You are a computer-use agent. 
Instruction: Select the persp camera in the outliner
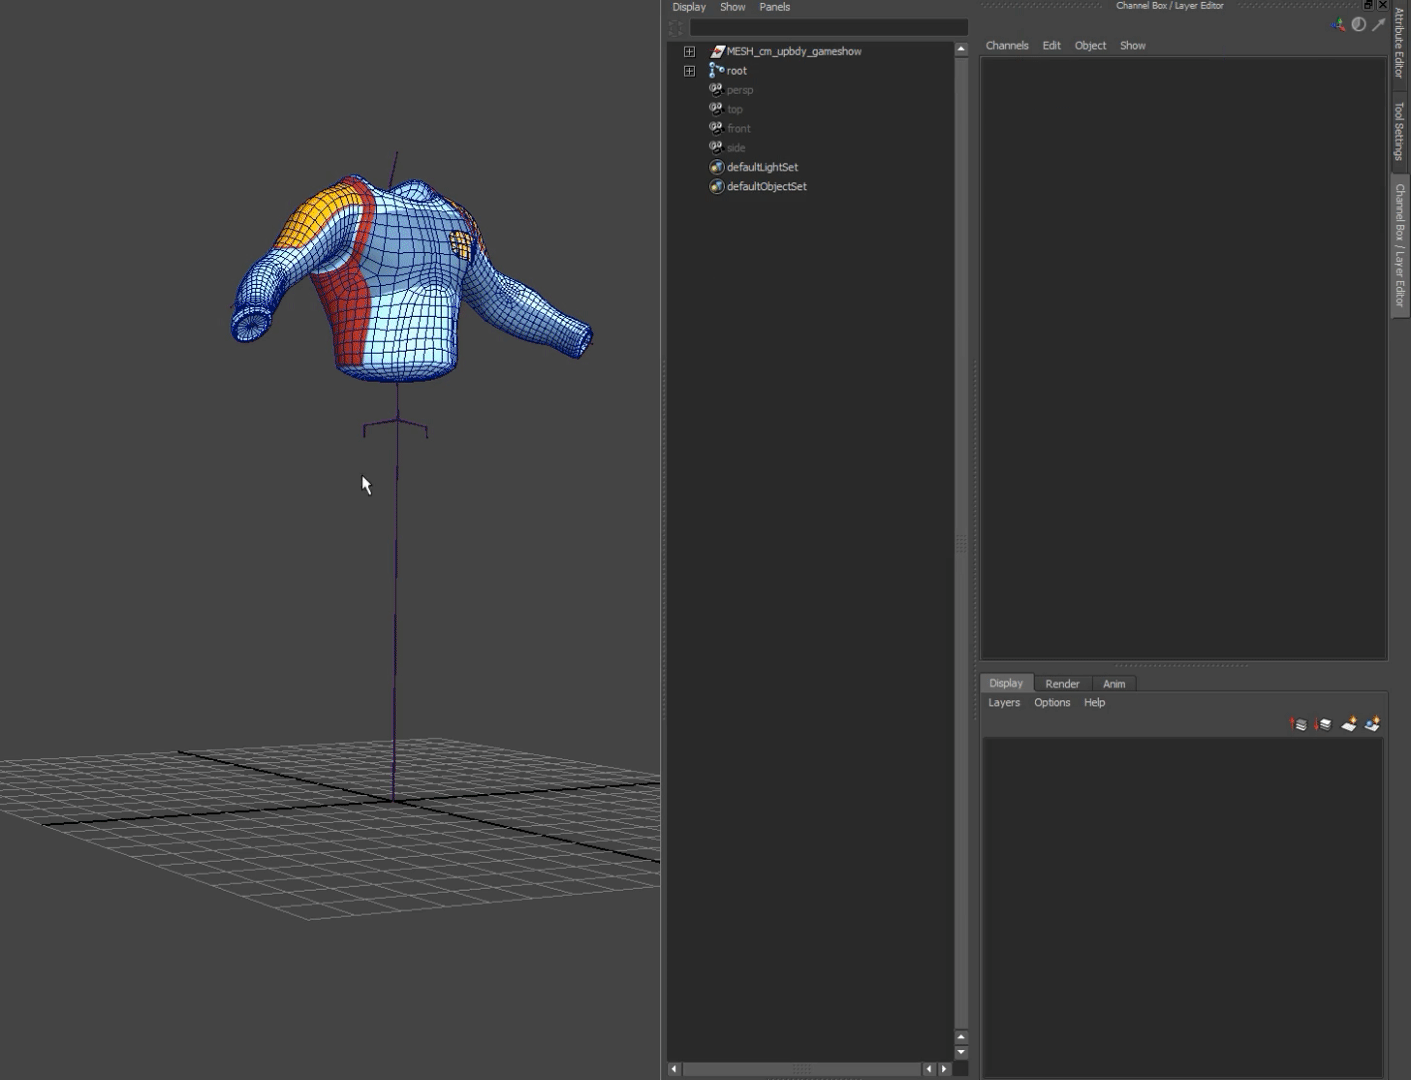pyautogui.click(x=740, y=90)
